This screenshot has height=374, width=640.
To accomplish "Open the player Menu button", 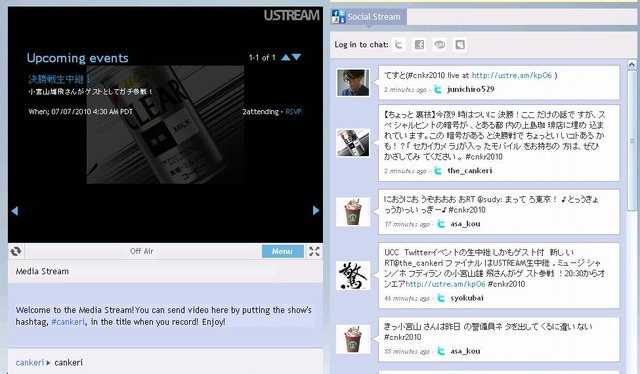I will (282, 251).
